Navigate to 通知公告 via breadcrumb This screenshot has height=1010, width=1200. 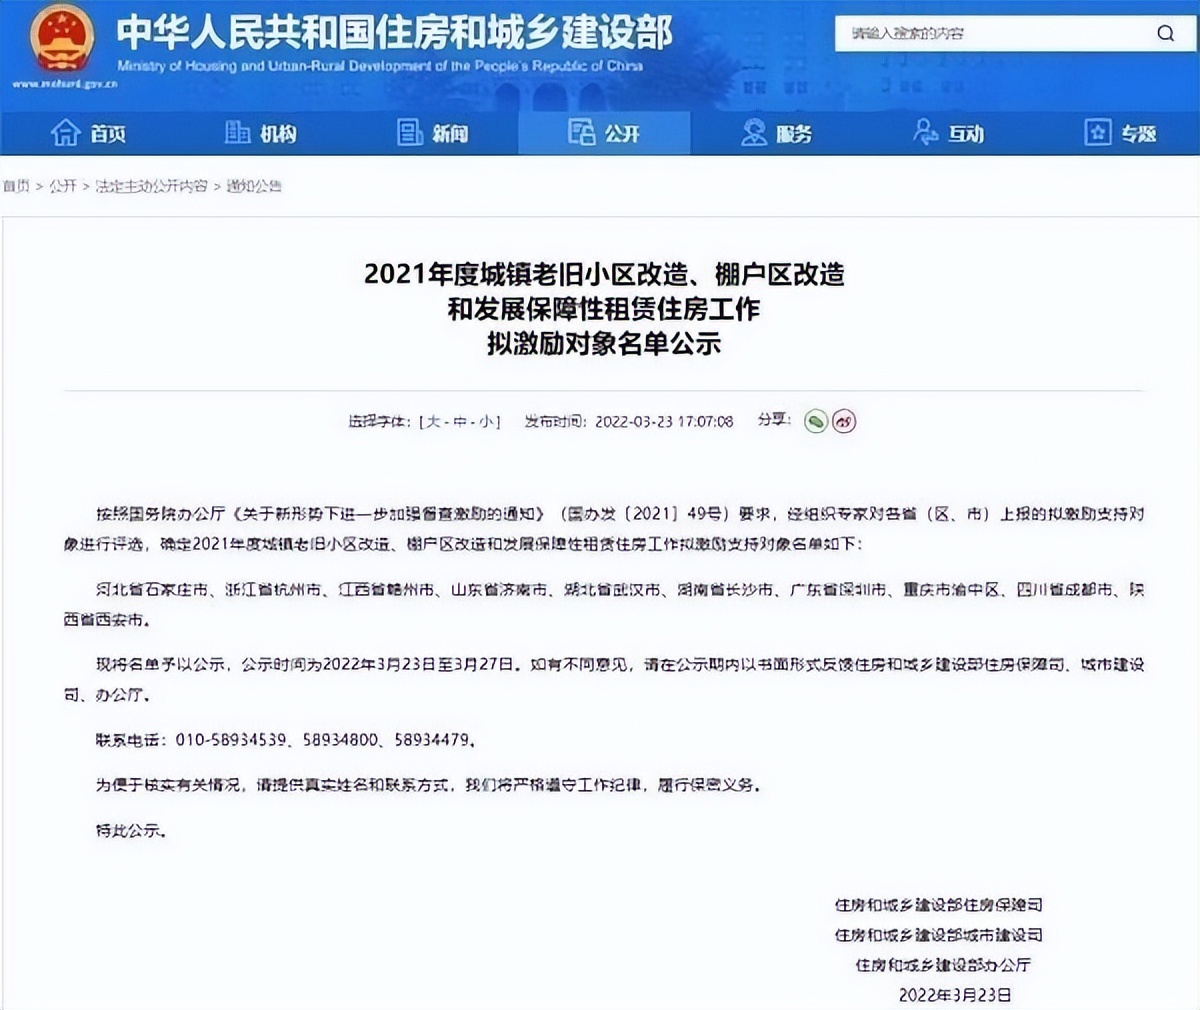[258, 184]
